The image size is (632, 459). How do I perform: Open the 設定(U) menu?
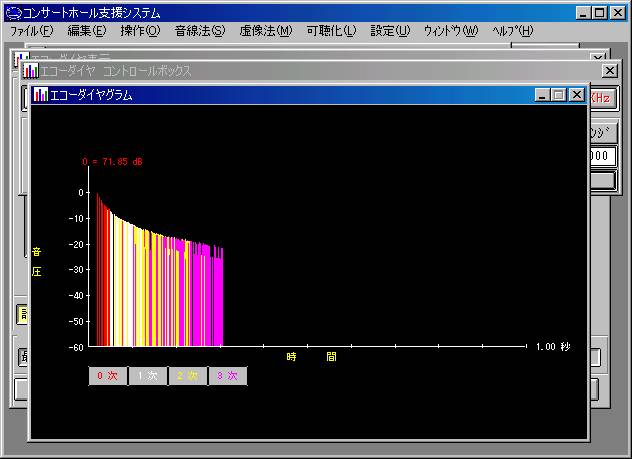pyautogui.click(x=390, y=31)
